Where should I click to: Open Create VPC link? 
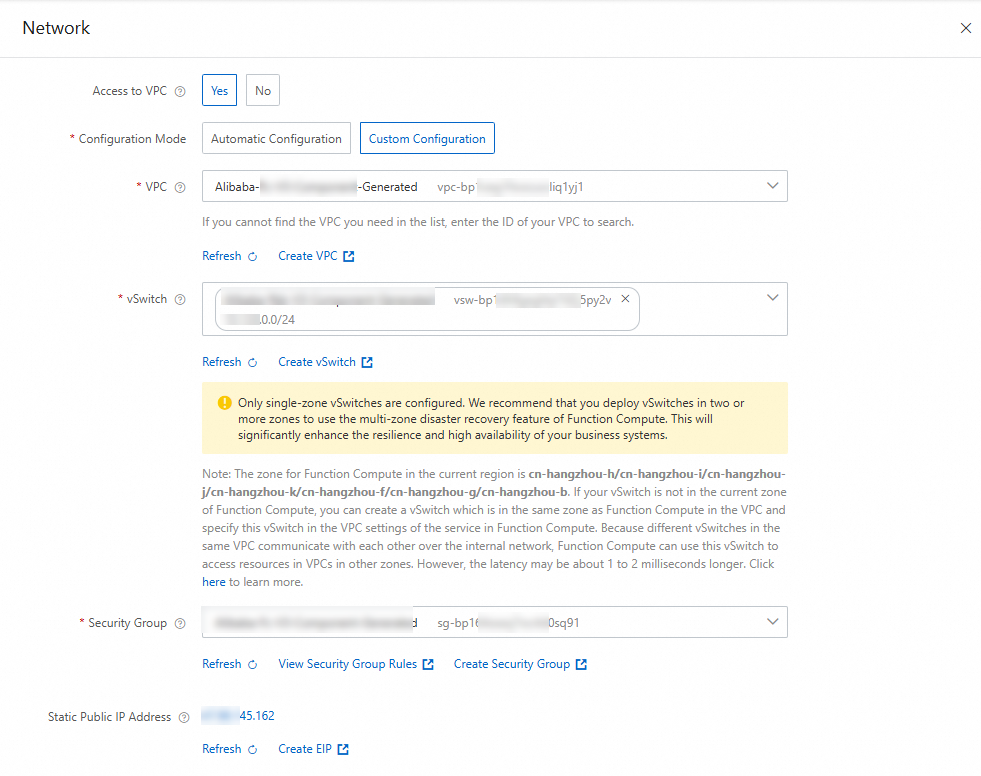click(308, 256)
